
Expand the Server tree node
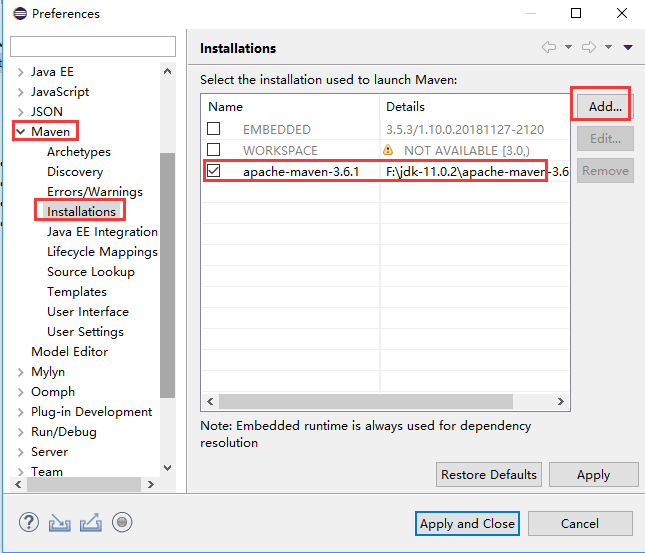point(21,452)
